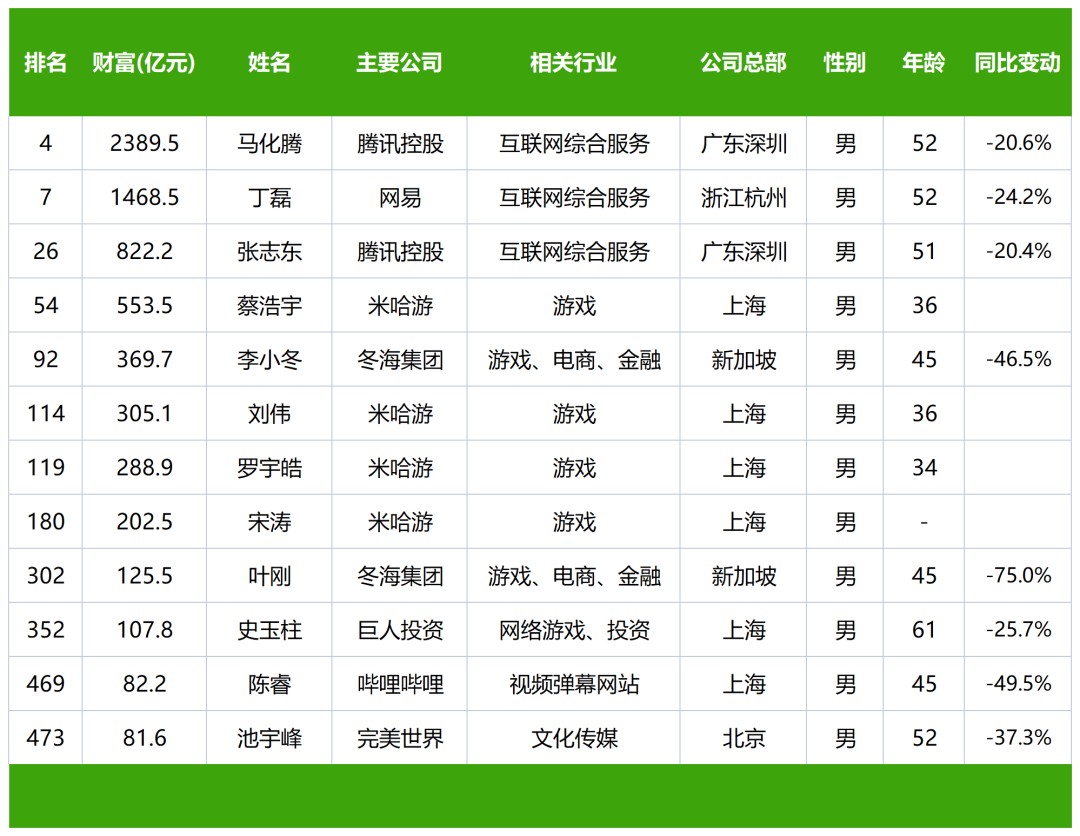Select the 财富(亿元) column header
This screenshot has height=836, width=1080.
(x=144, y=63)
